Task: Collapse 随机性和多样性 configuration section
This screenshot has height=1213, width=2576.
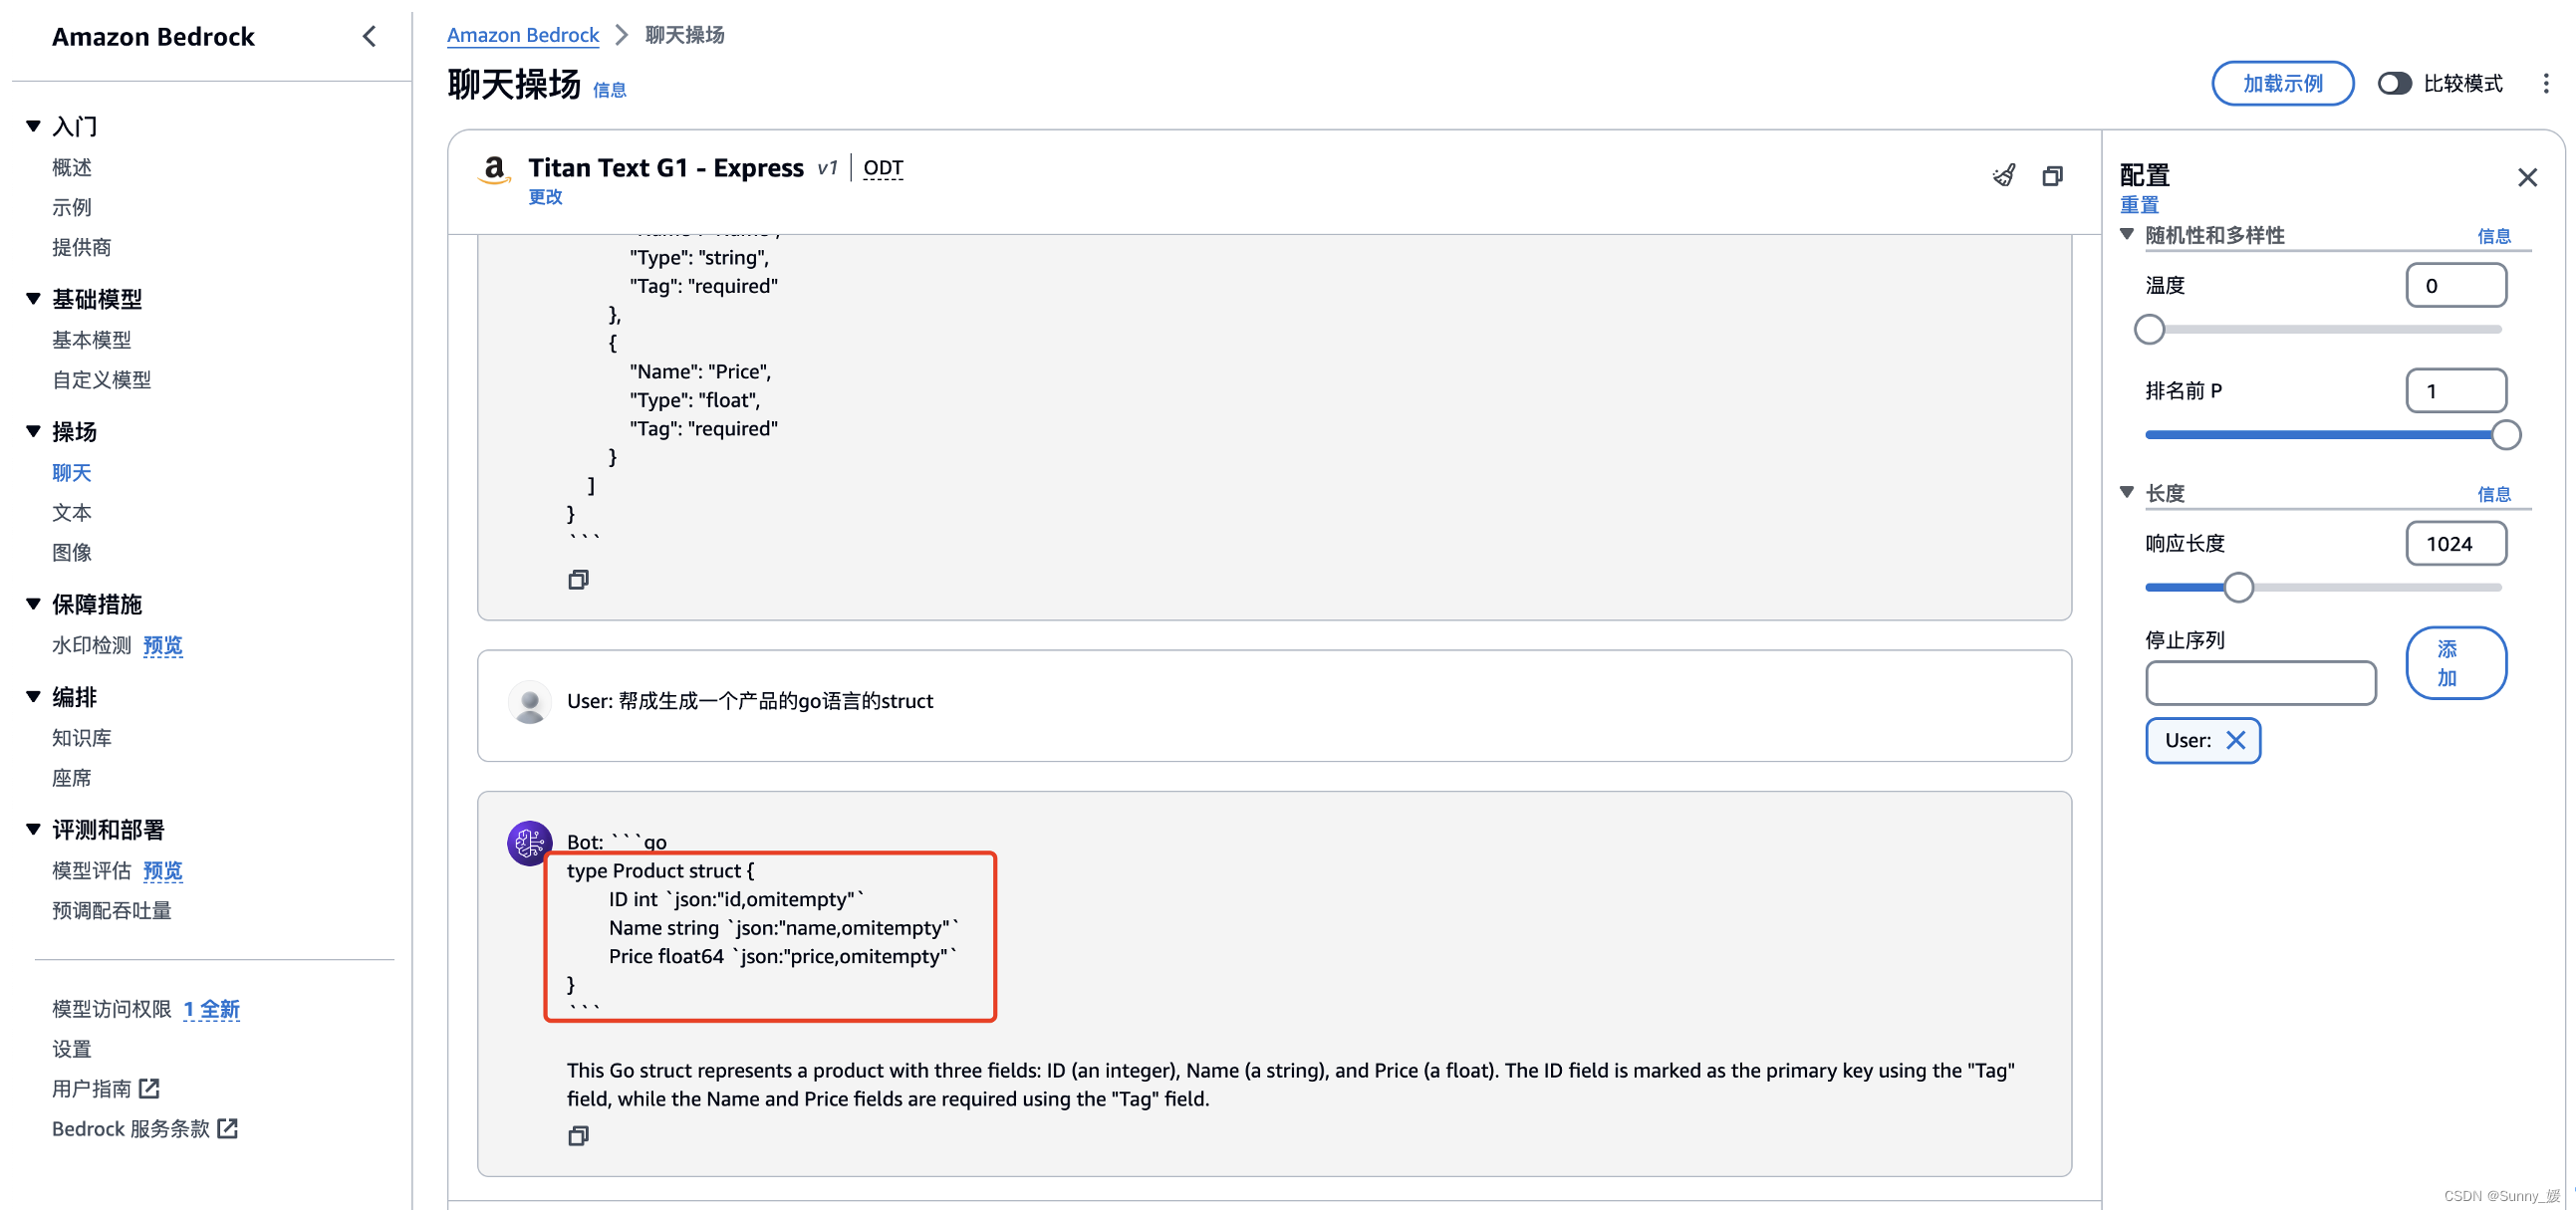Action: click(2127, 234)
